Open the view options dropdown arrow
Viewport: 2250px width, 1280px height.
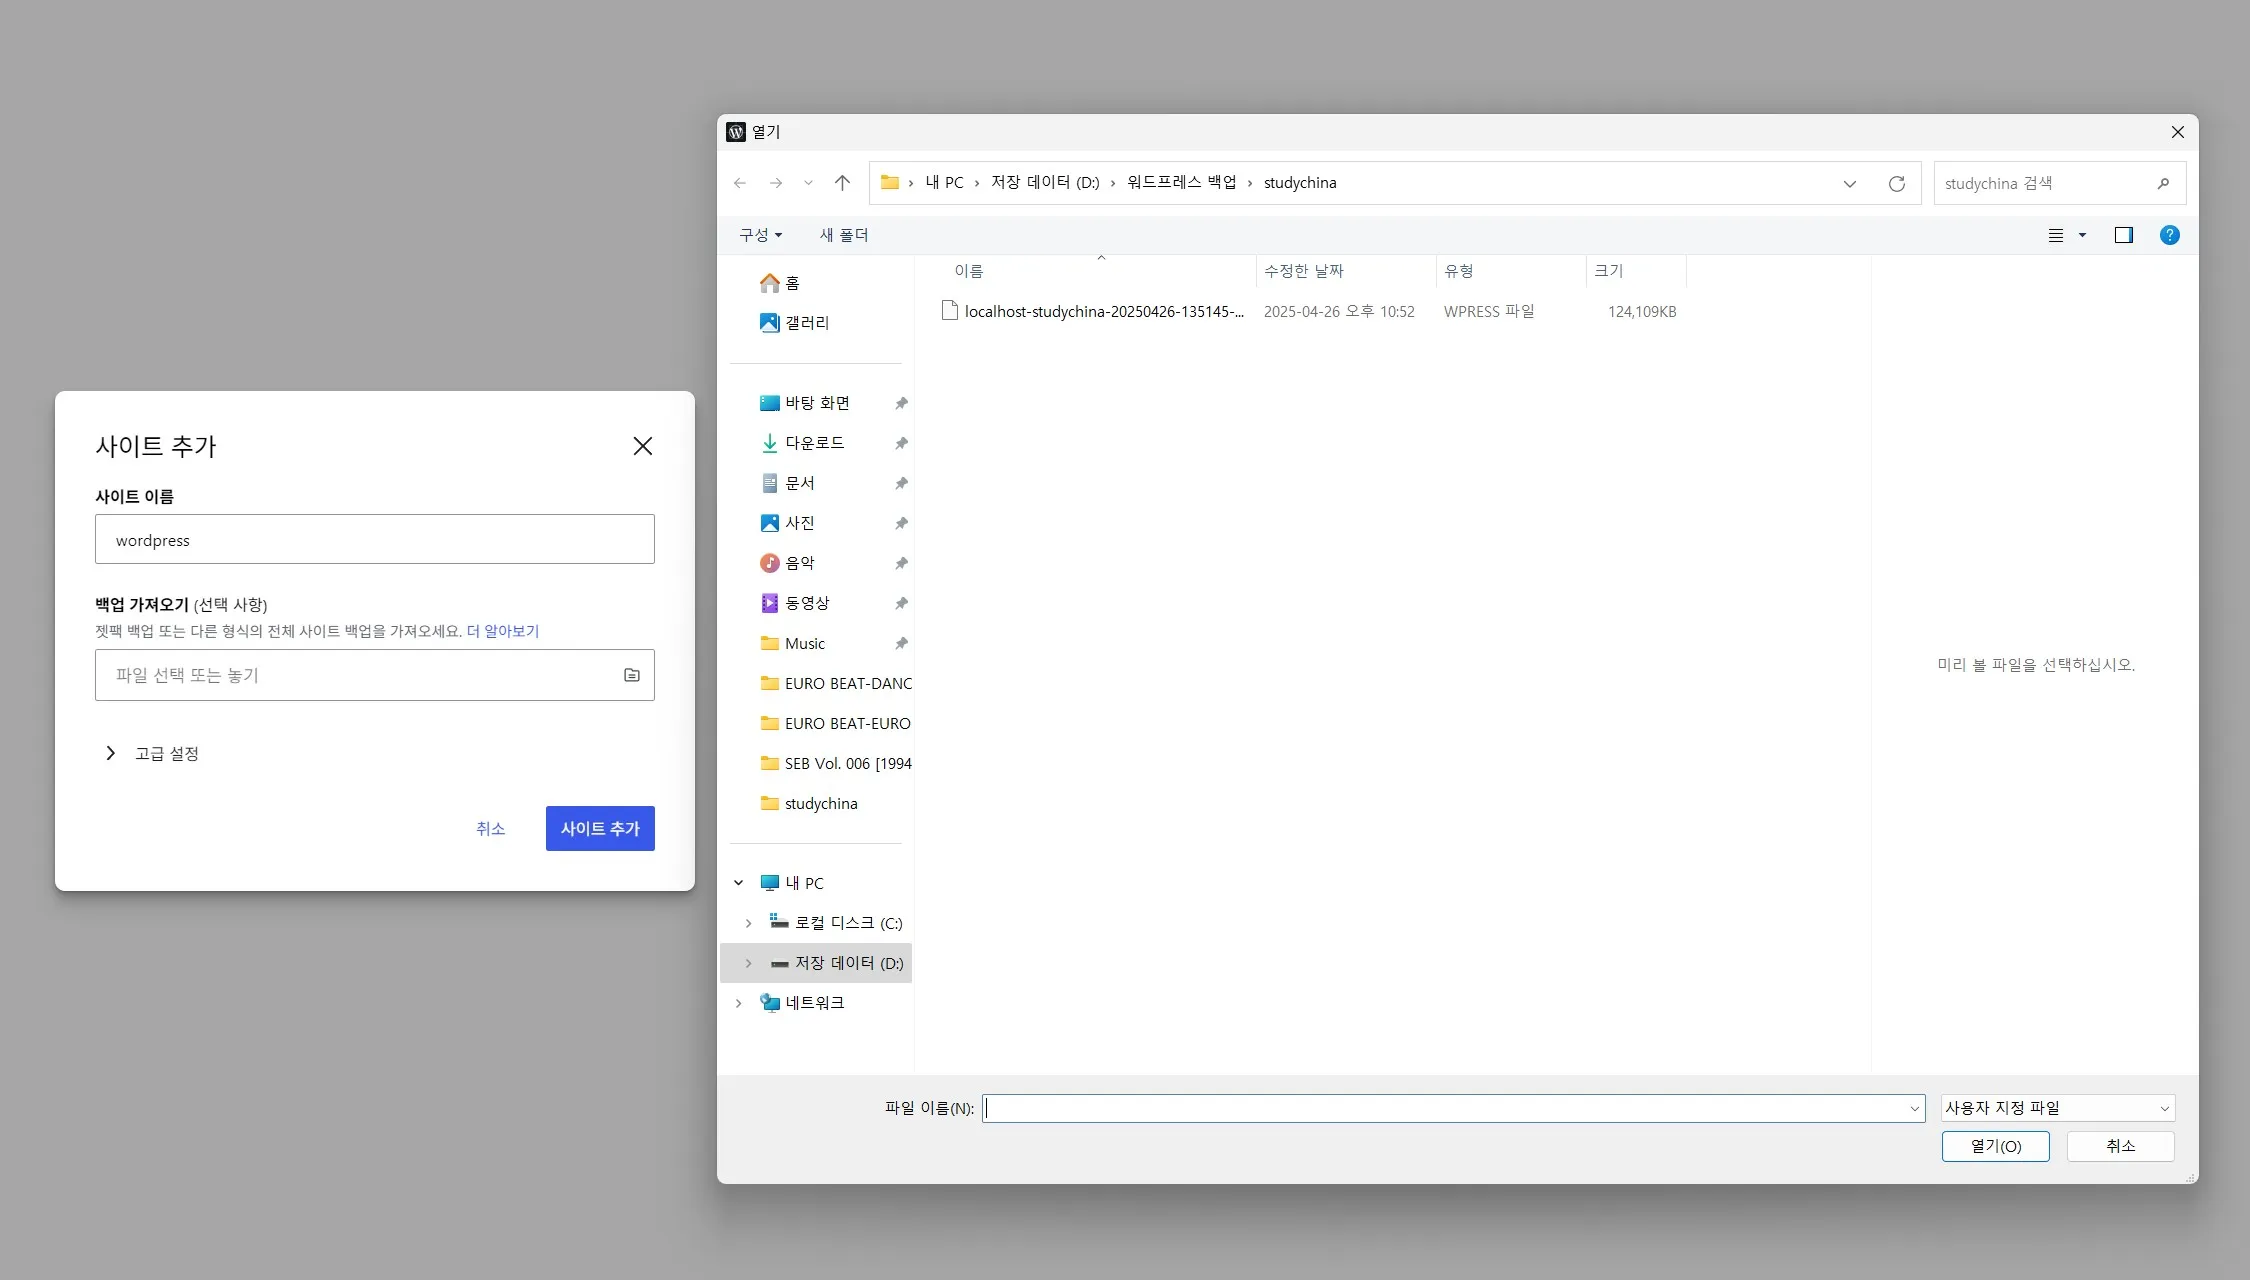[x=2082, y=235]
